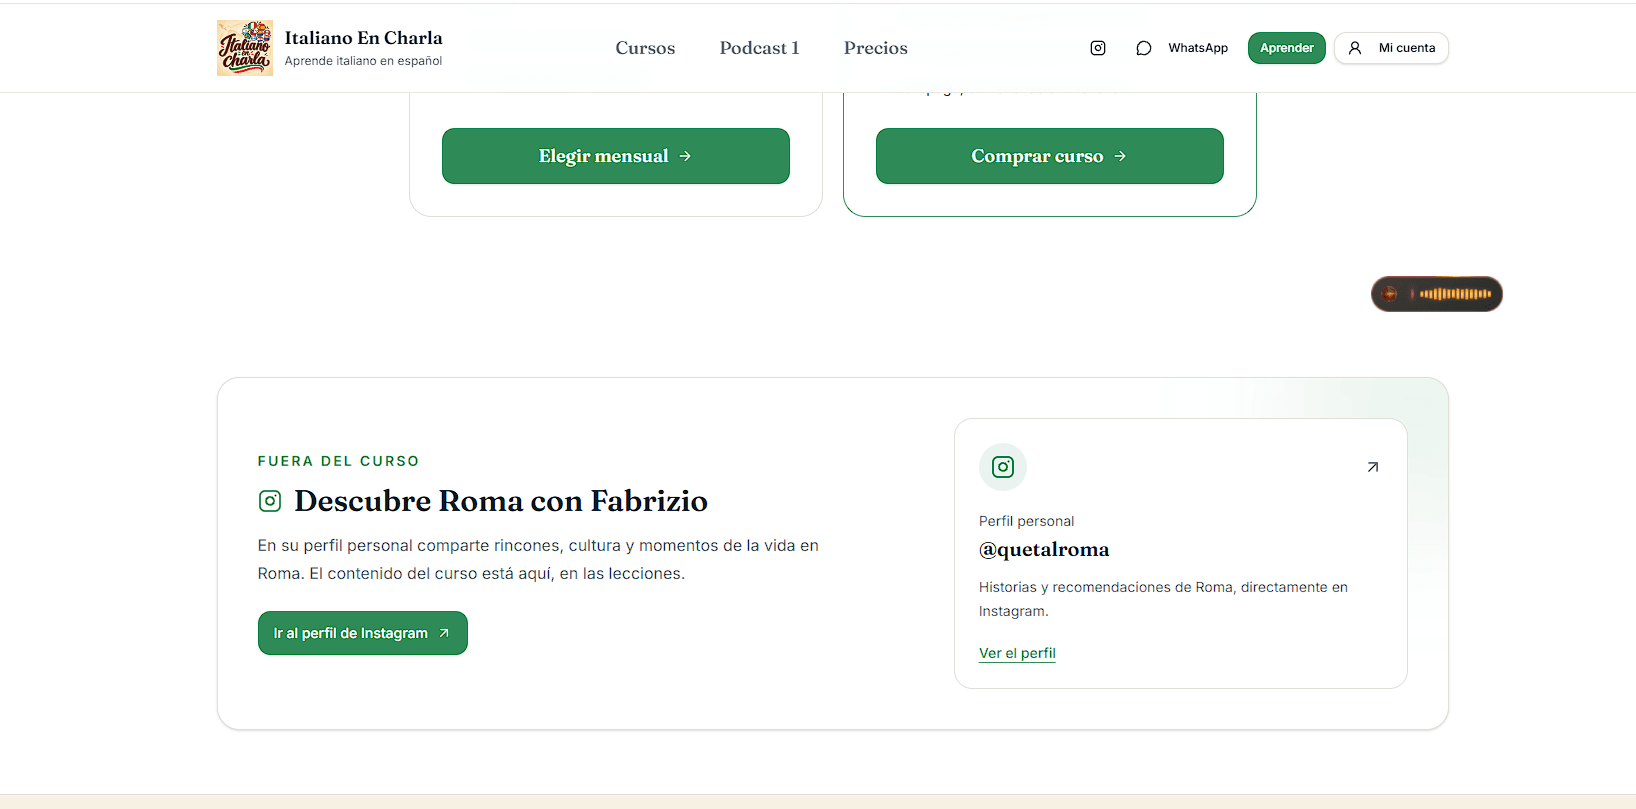Click the @quetalroma handle text

pyautogui.click(x=1044, y=549)
